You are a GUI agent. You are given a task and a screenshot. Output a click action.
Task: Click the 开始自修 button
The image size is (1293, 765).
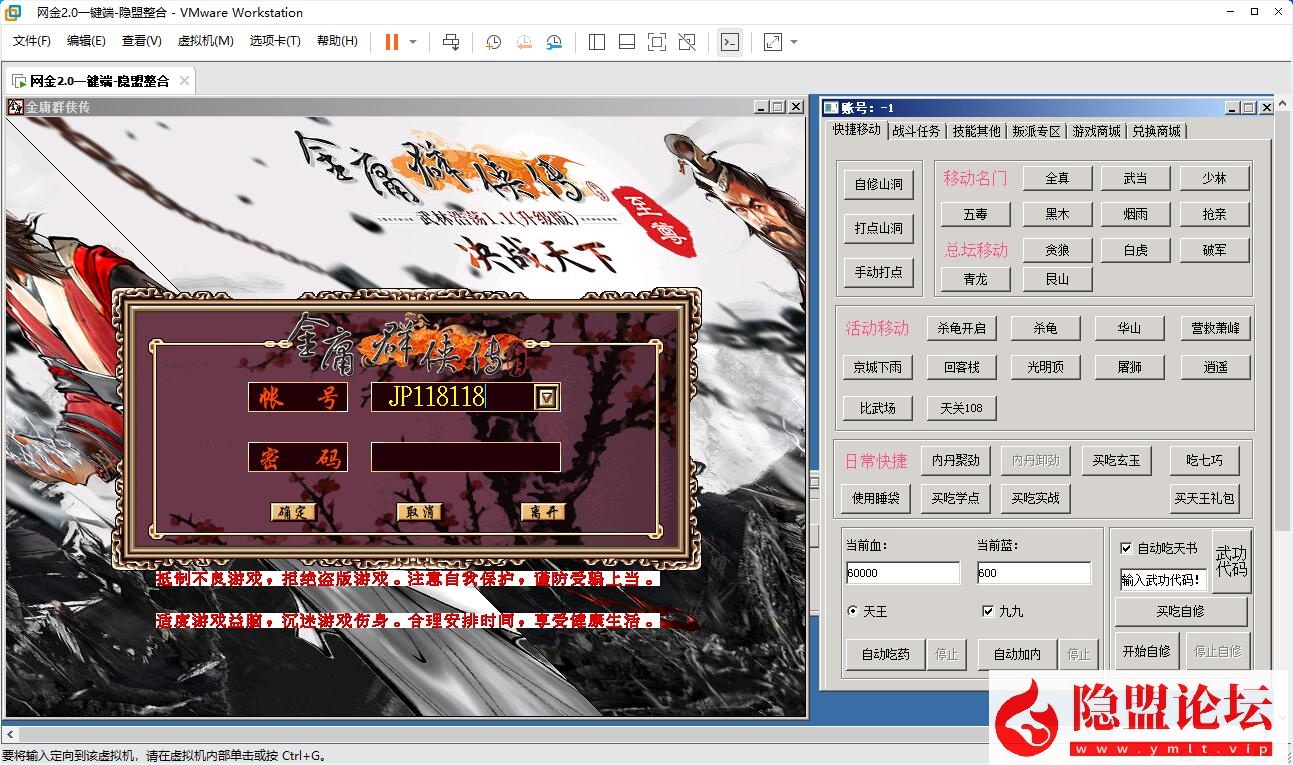[x=1146, y=651]
